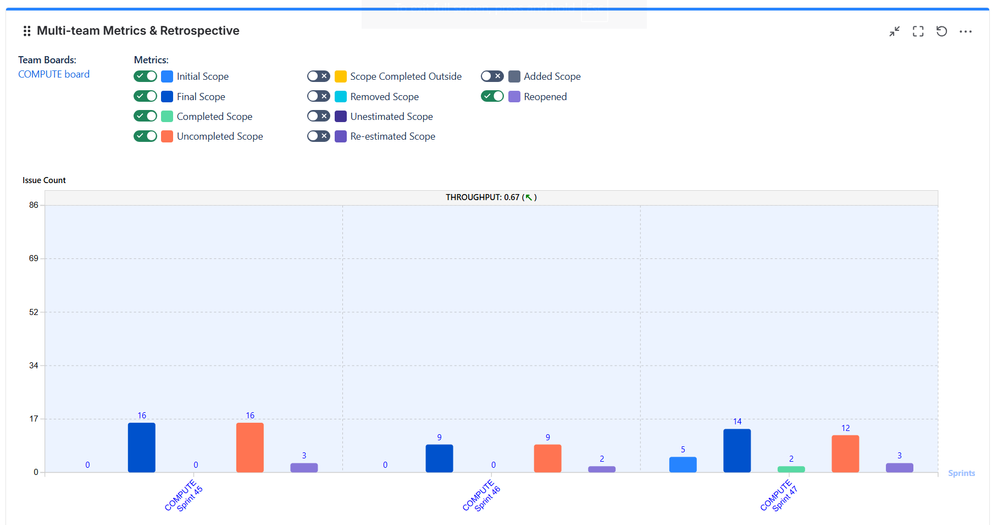Click Sprint 47 Initial Scope bar showing 5
Screen dimensions: 998x525
click(x=683, y=465)
